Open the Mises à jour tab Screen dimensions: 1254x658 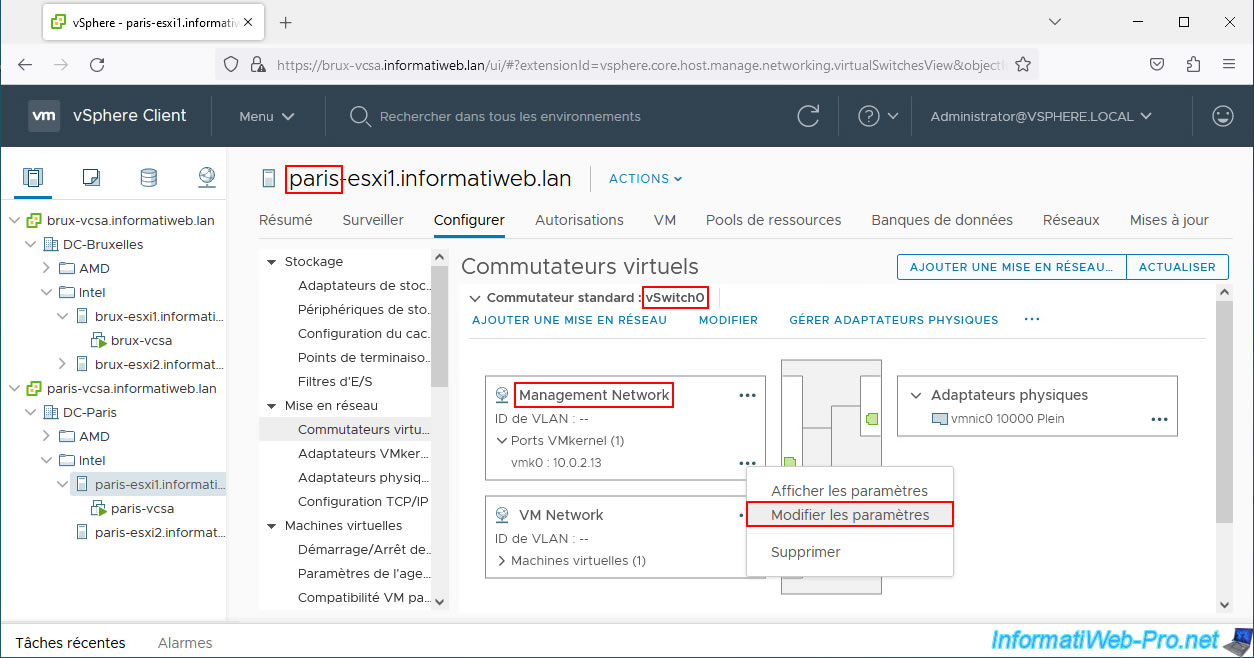click(1169, 220)
